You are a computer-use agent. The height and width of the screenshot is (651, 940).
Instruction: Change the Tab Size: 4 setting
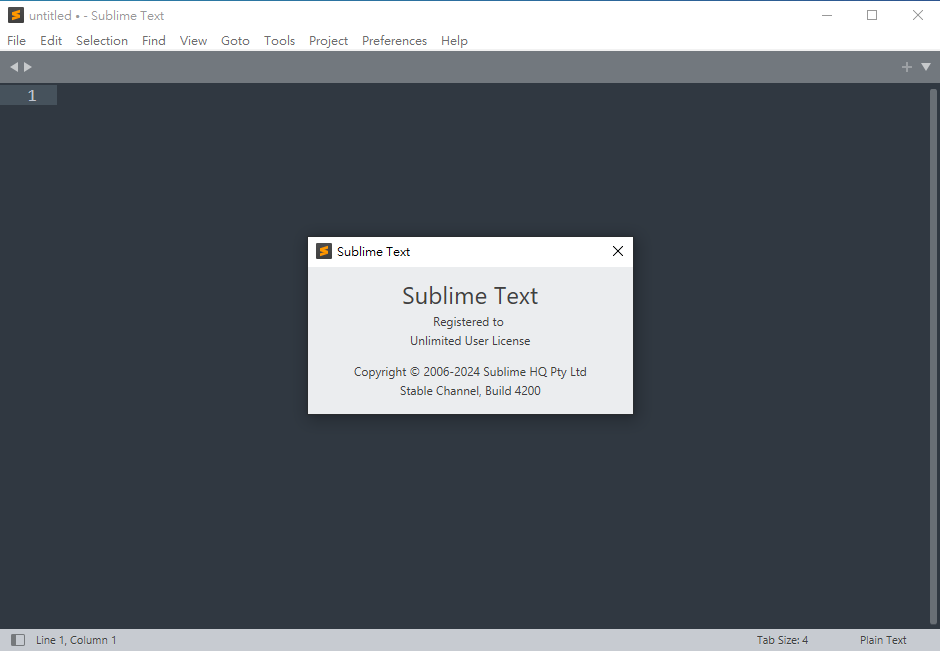click(x=782, y=640)
